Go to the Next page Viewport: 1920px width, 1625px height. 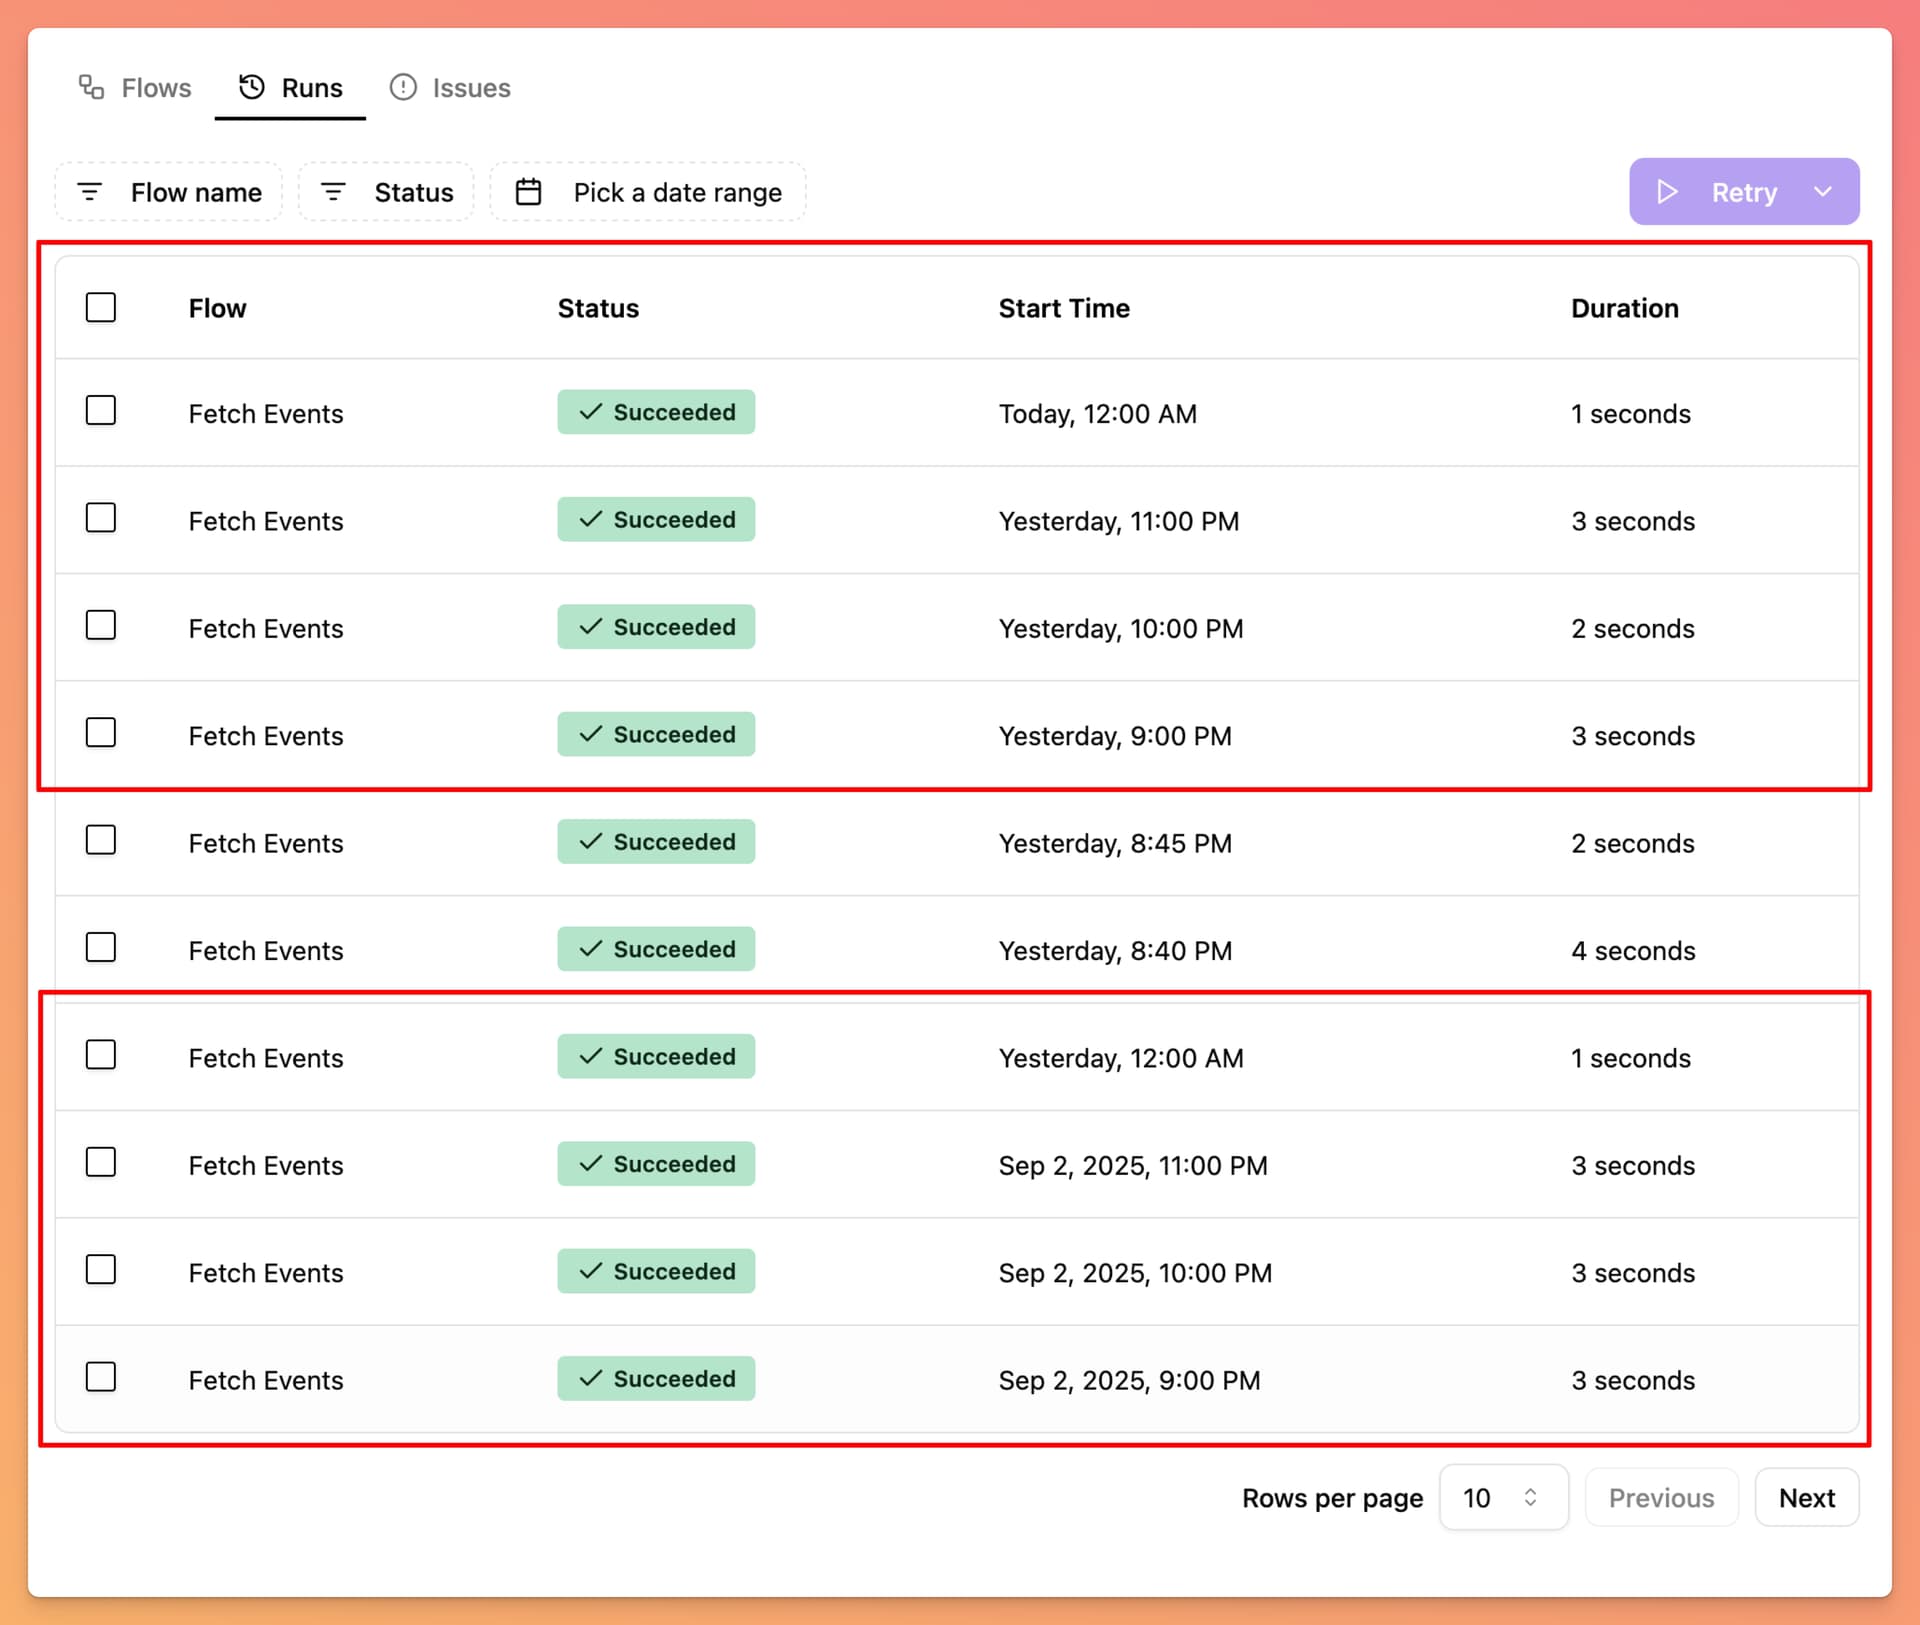(x=1806, y=1497)
